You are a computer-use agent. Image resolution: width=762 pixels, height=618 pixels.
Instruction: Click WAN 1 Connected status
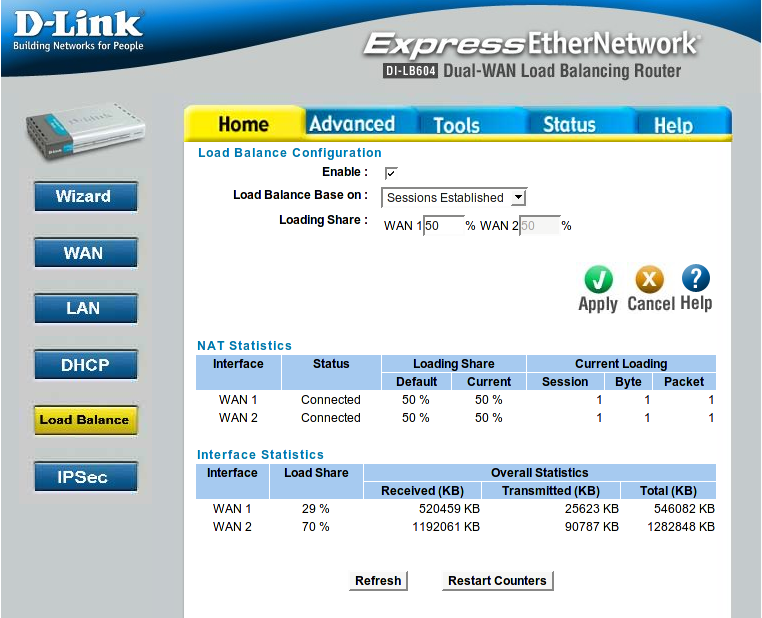tap(331, 400)
